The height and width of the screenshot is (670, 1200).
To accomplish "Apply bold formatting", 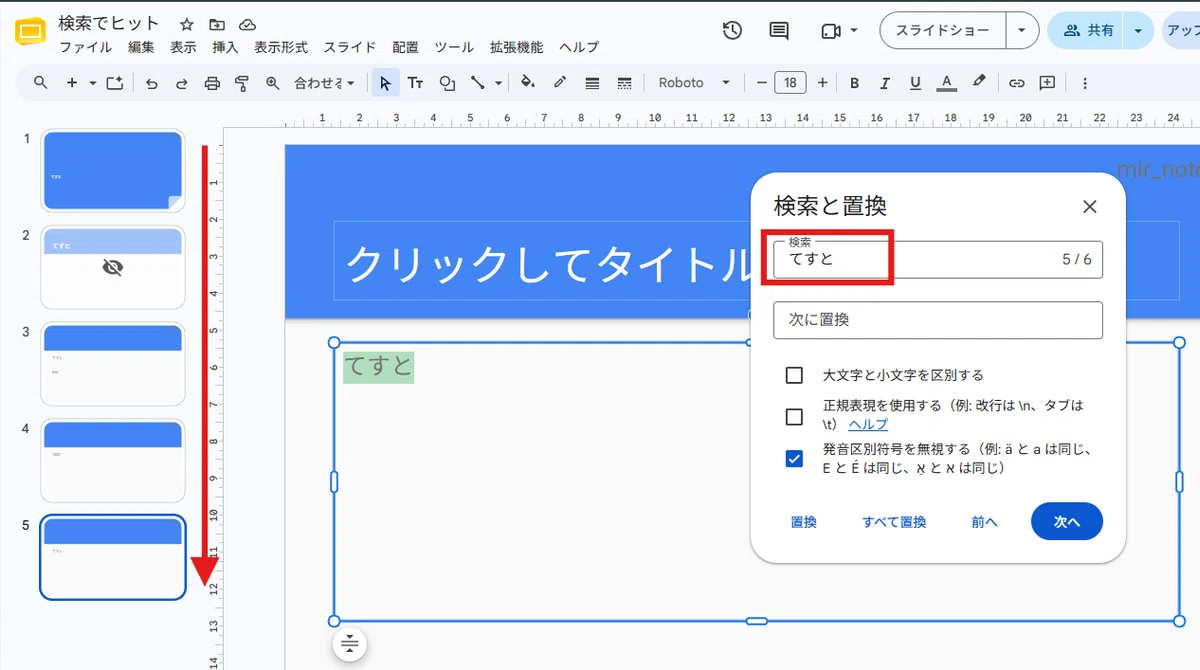I will [x=854, y=83].
